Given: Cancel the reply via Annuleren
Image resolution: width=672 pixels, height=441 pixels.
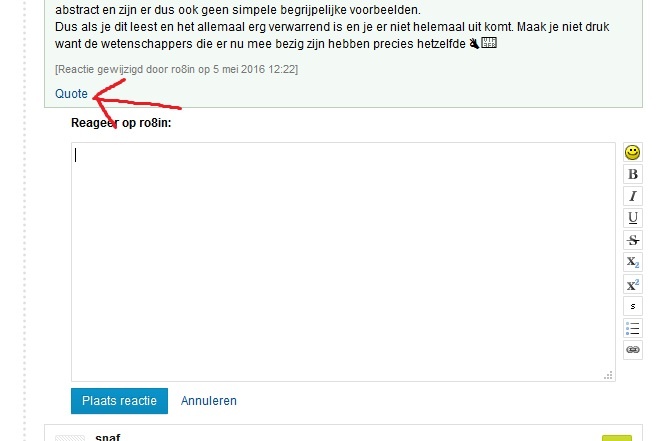Looking at the screenshot, I should tap(209, 401).
